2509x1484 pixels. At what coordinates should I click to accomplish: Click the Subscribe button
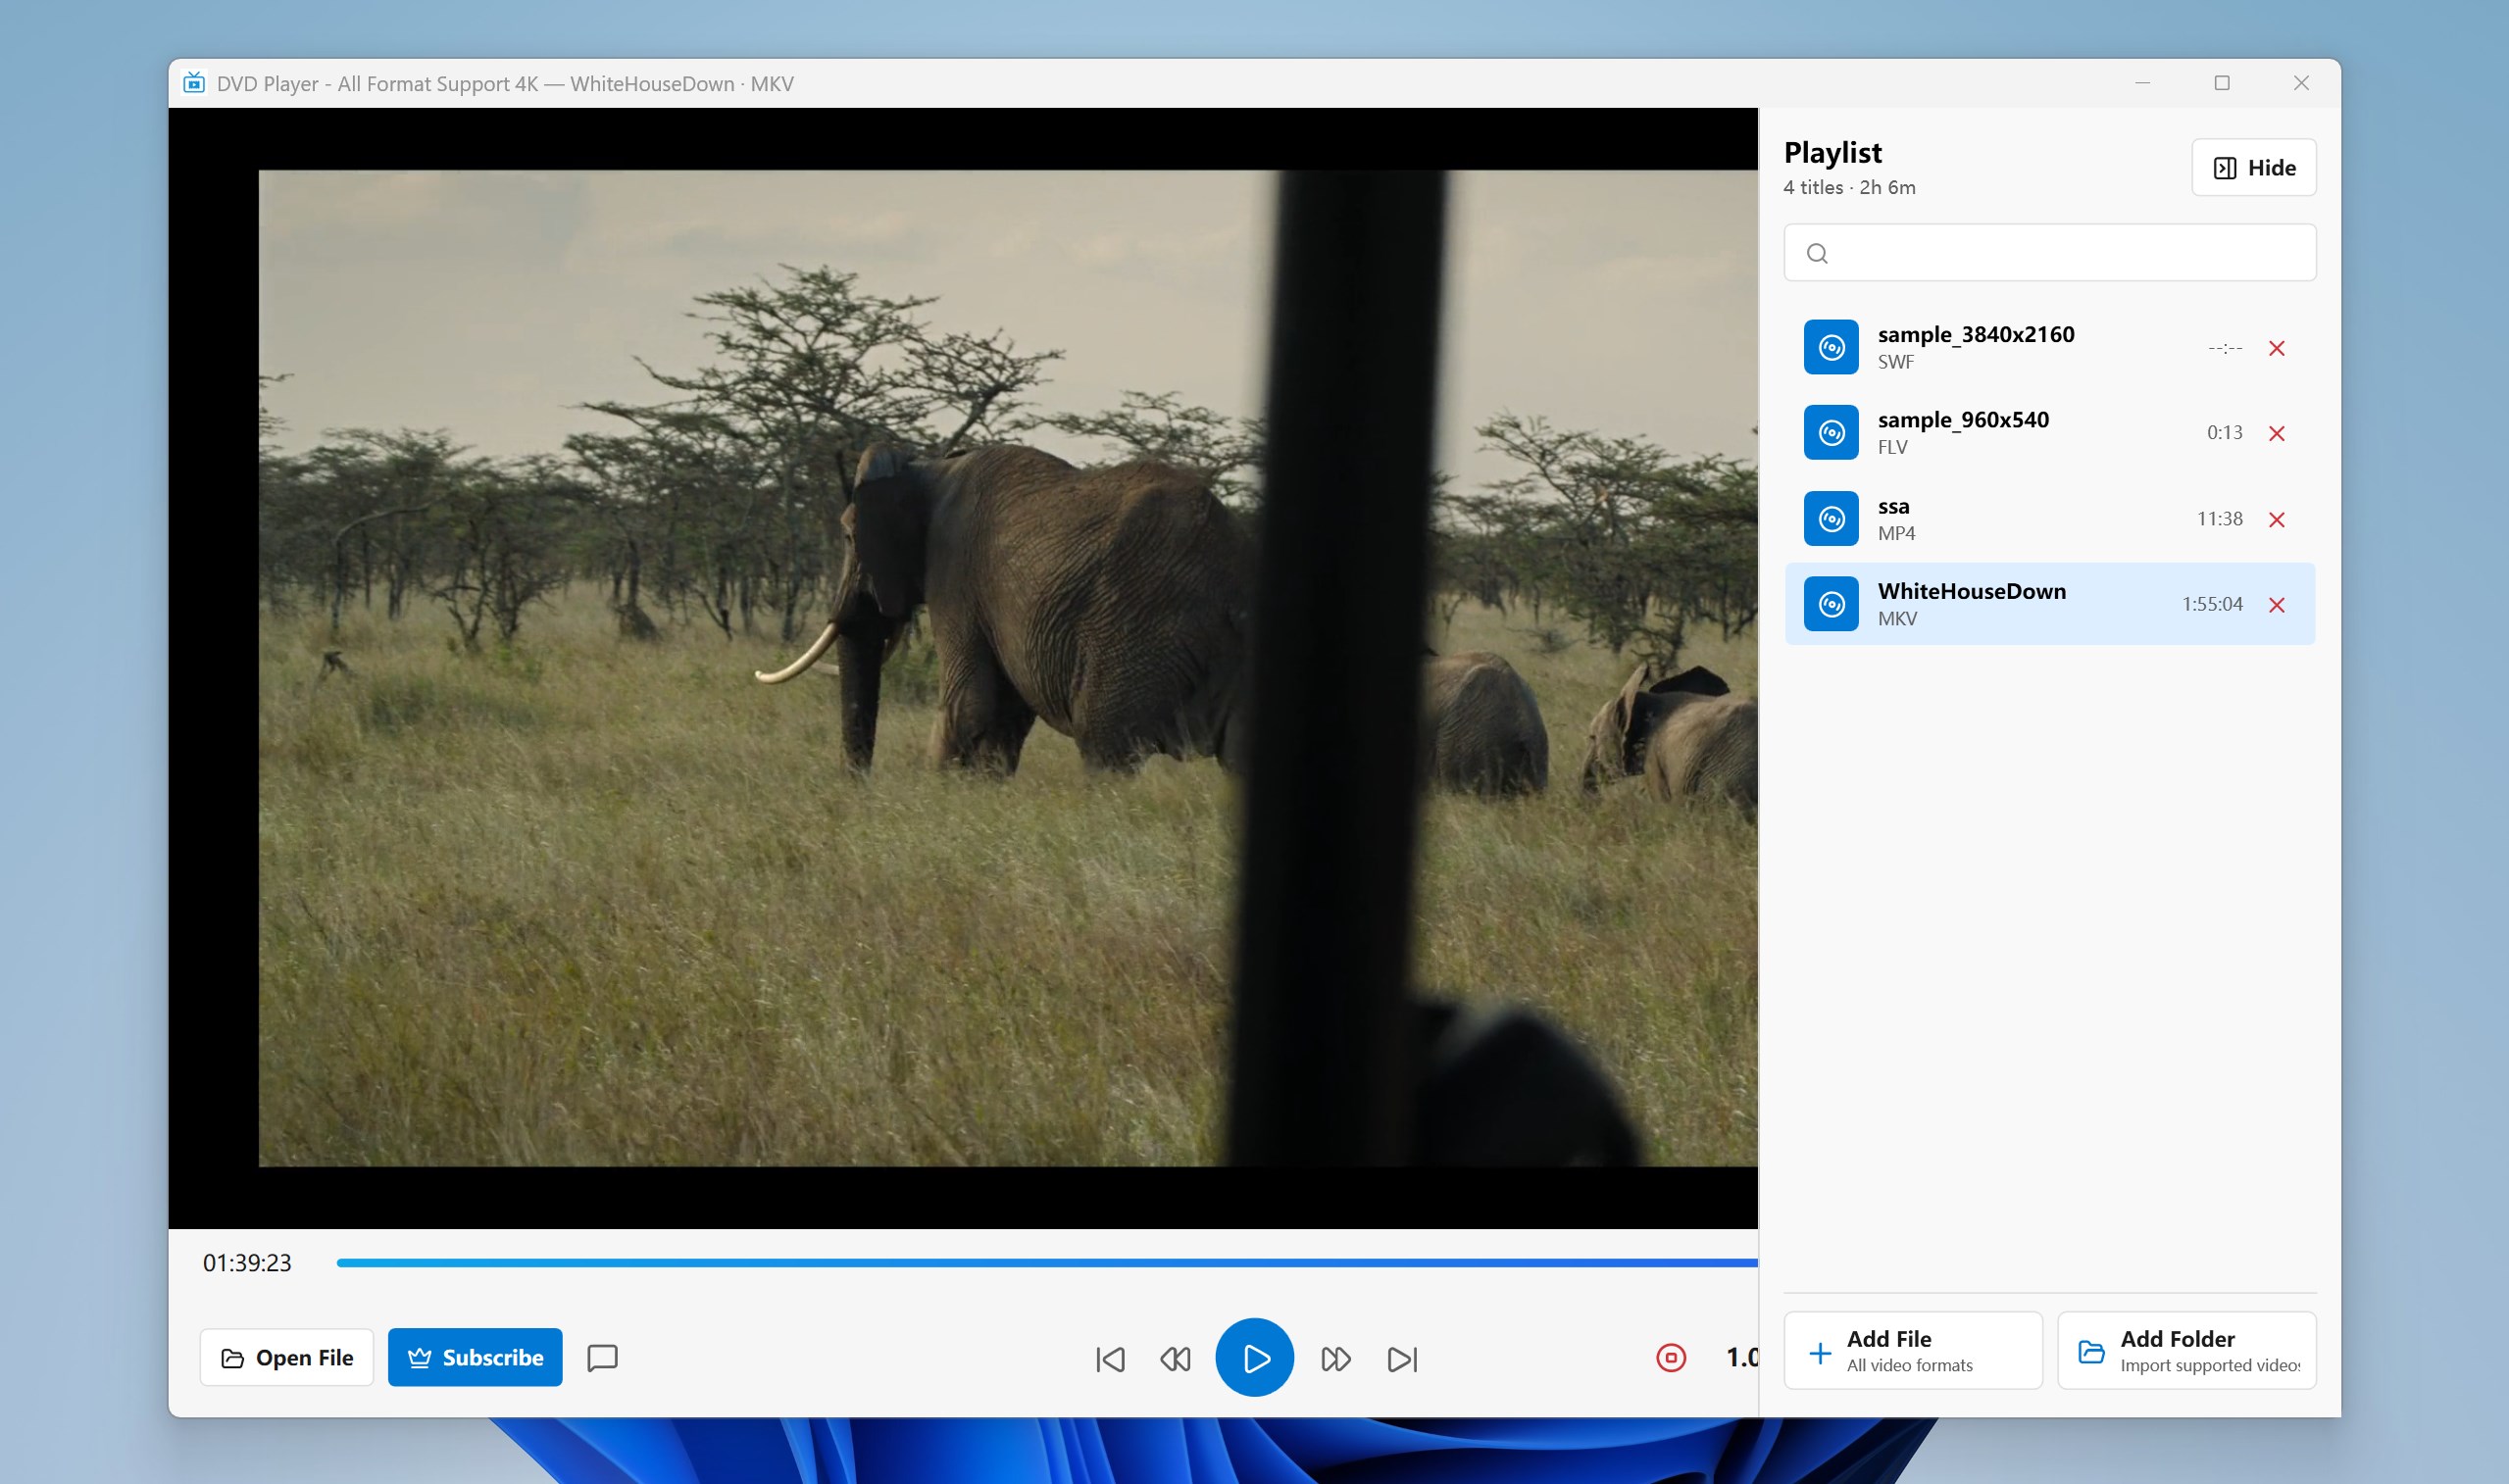[475, 1357]
